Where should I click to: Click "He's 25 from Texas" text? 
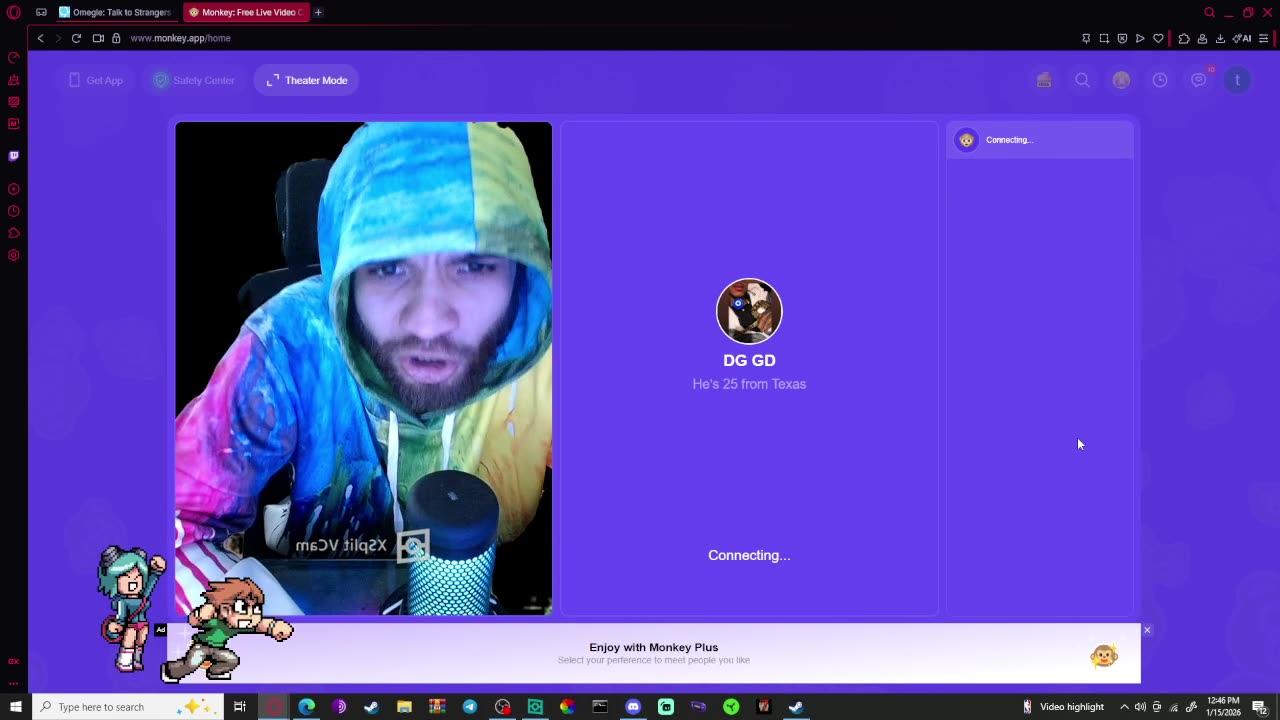click(749, 384)
